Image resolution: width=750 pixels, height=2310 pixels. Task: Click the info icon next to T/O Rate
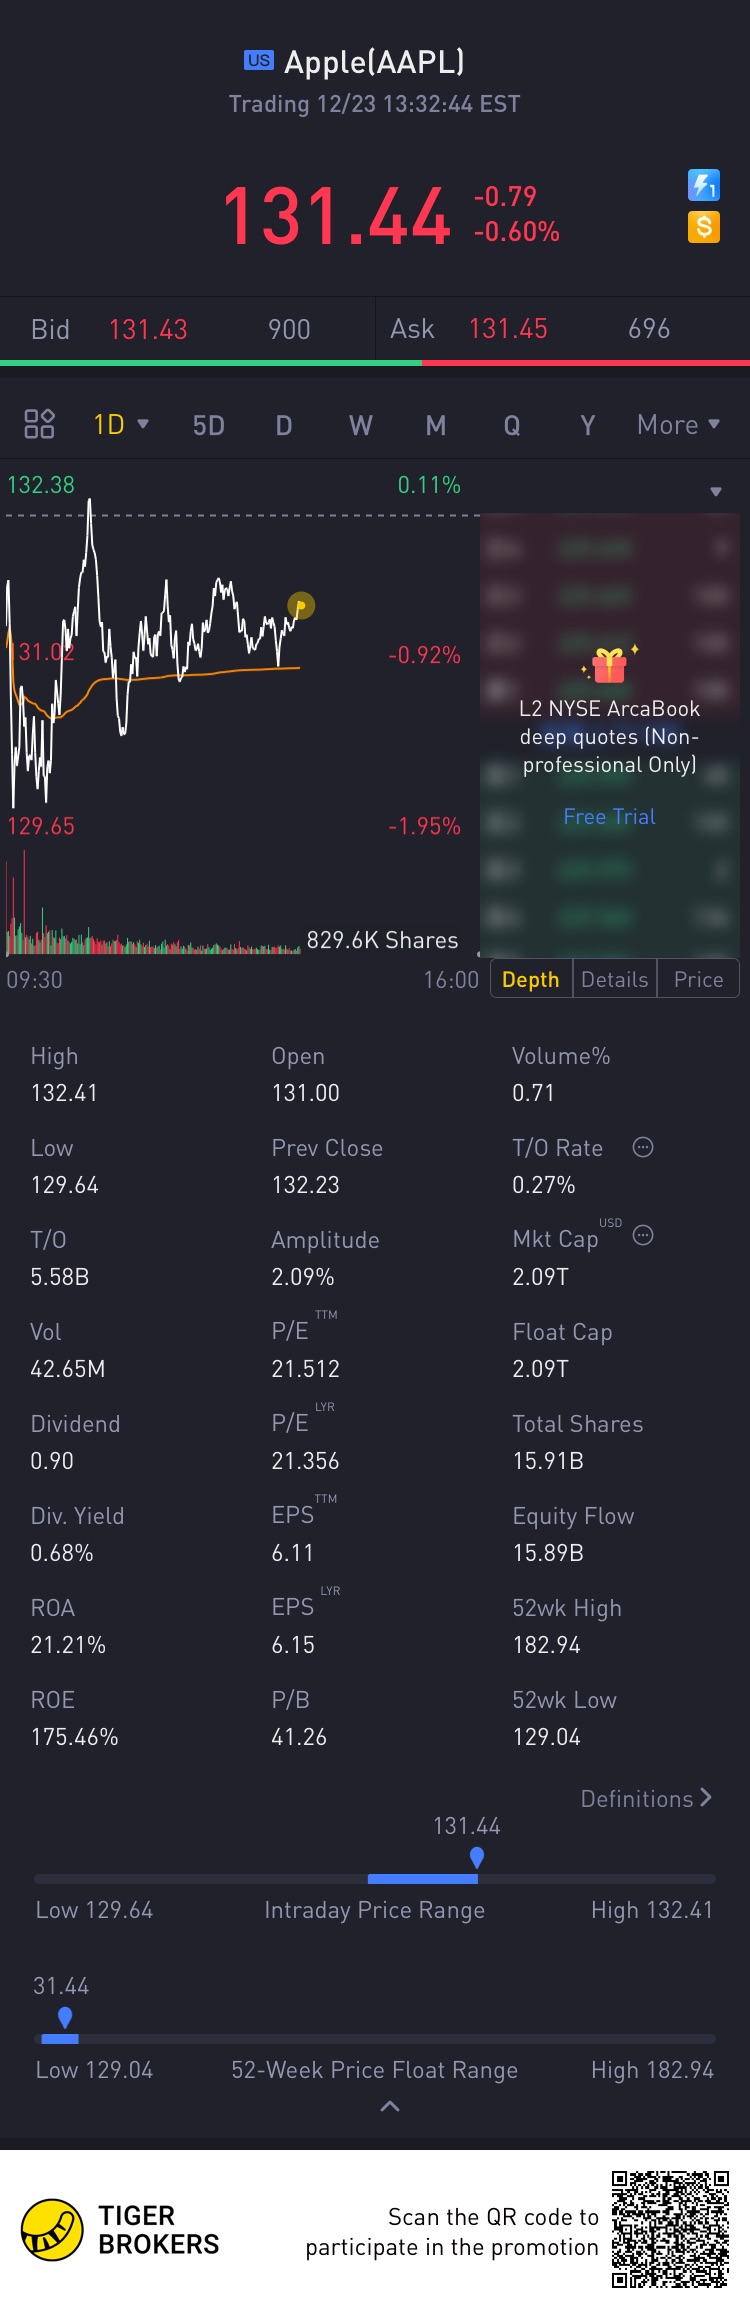[643, 1147]
